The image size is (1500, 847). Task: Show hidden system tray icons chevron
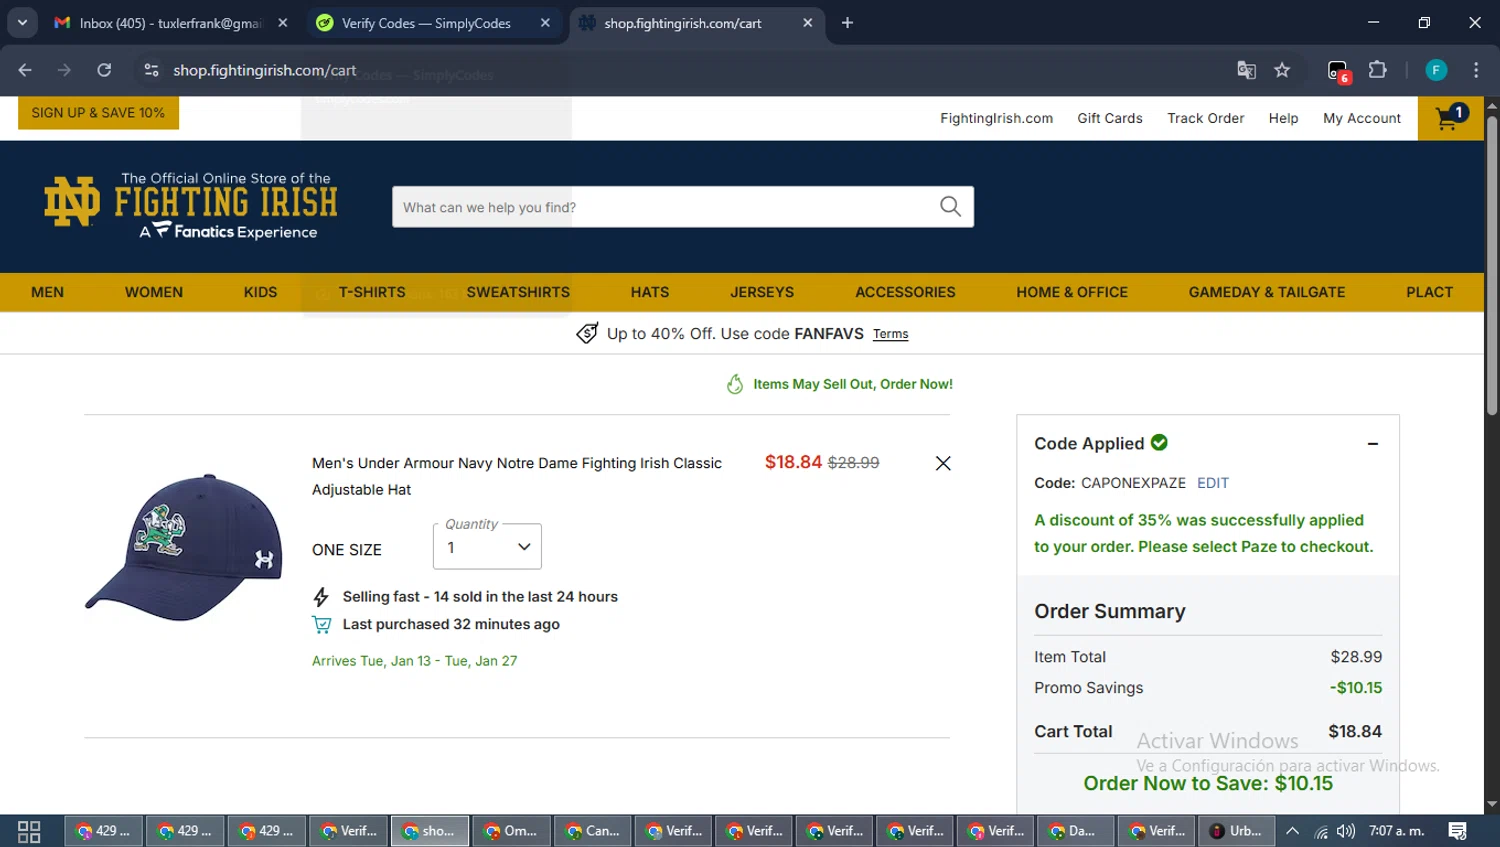pyautogui.click(x=1292, y=831)
